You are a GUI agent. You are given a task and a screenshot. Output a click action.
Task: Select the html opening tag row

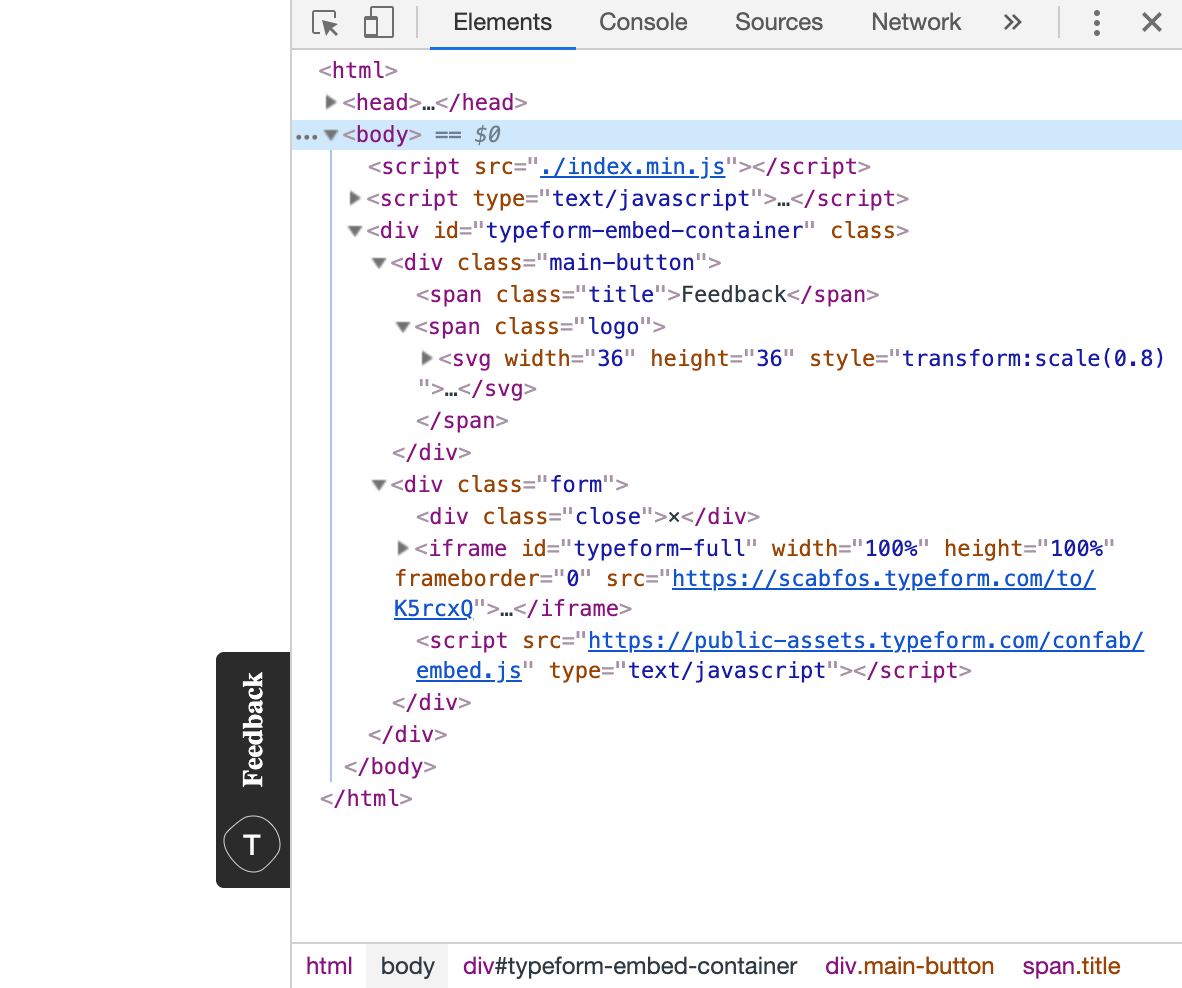[357, 70]
